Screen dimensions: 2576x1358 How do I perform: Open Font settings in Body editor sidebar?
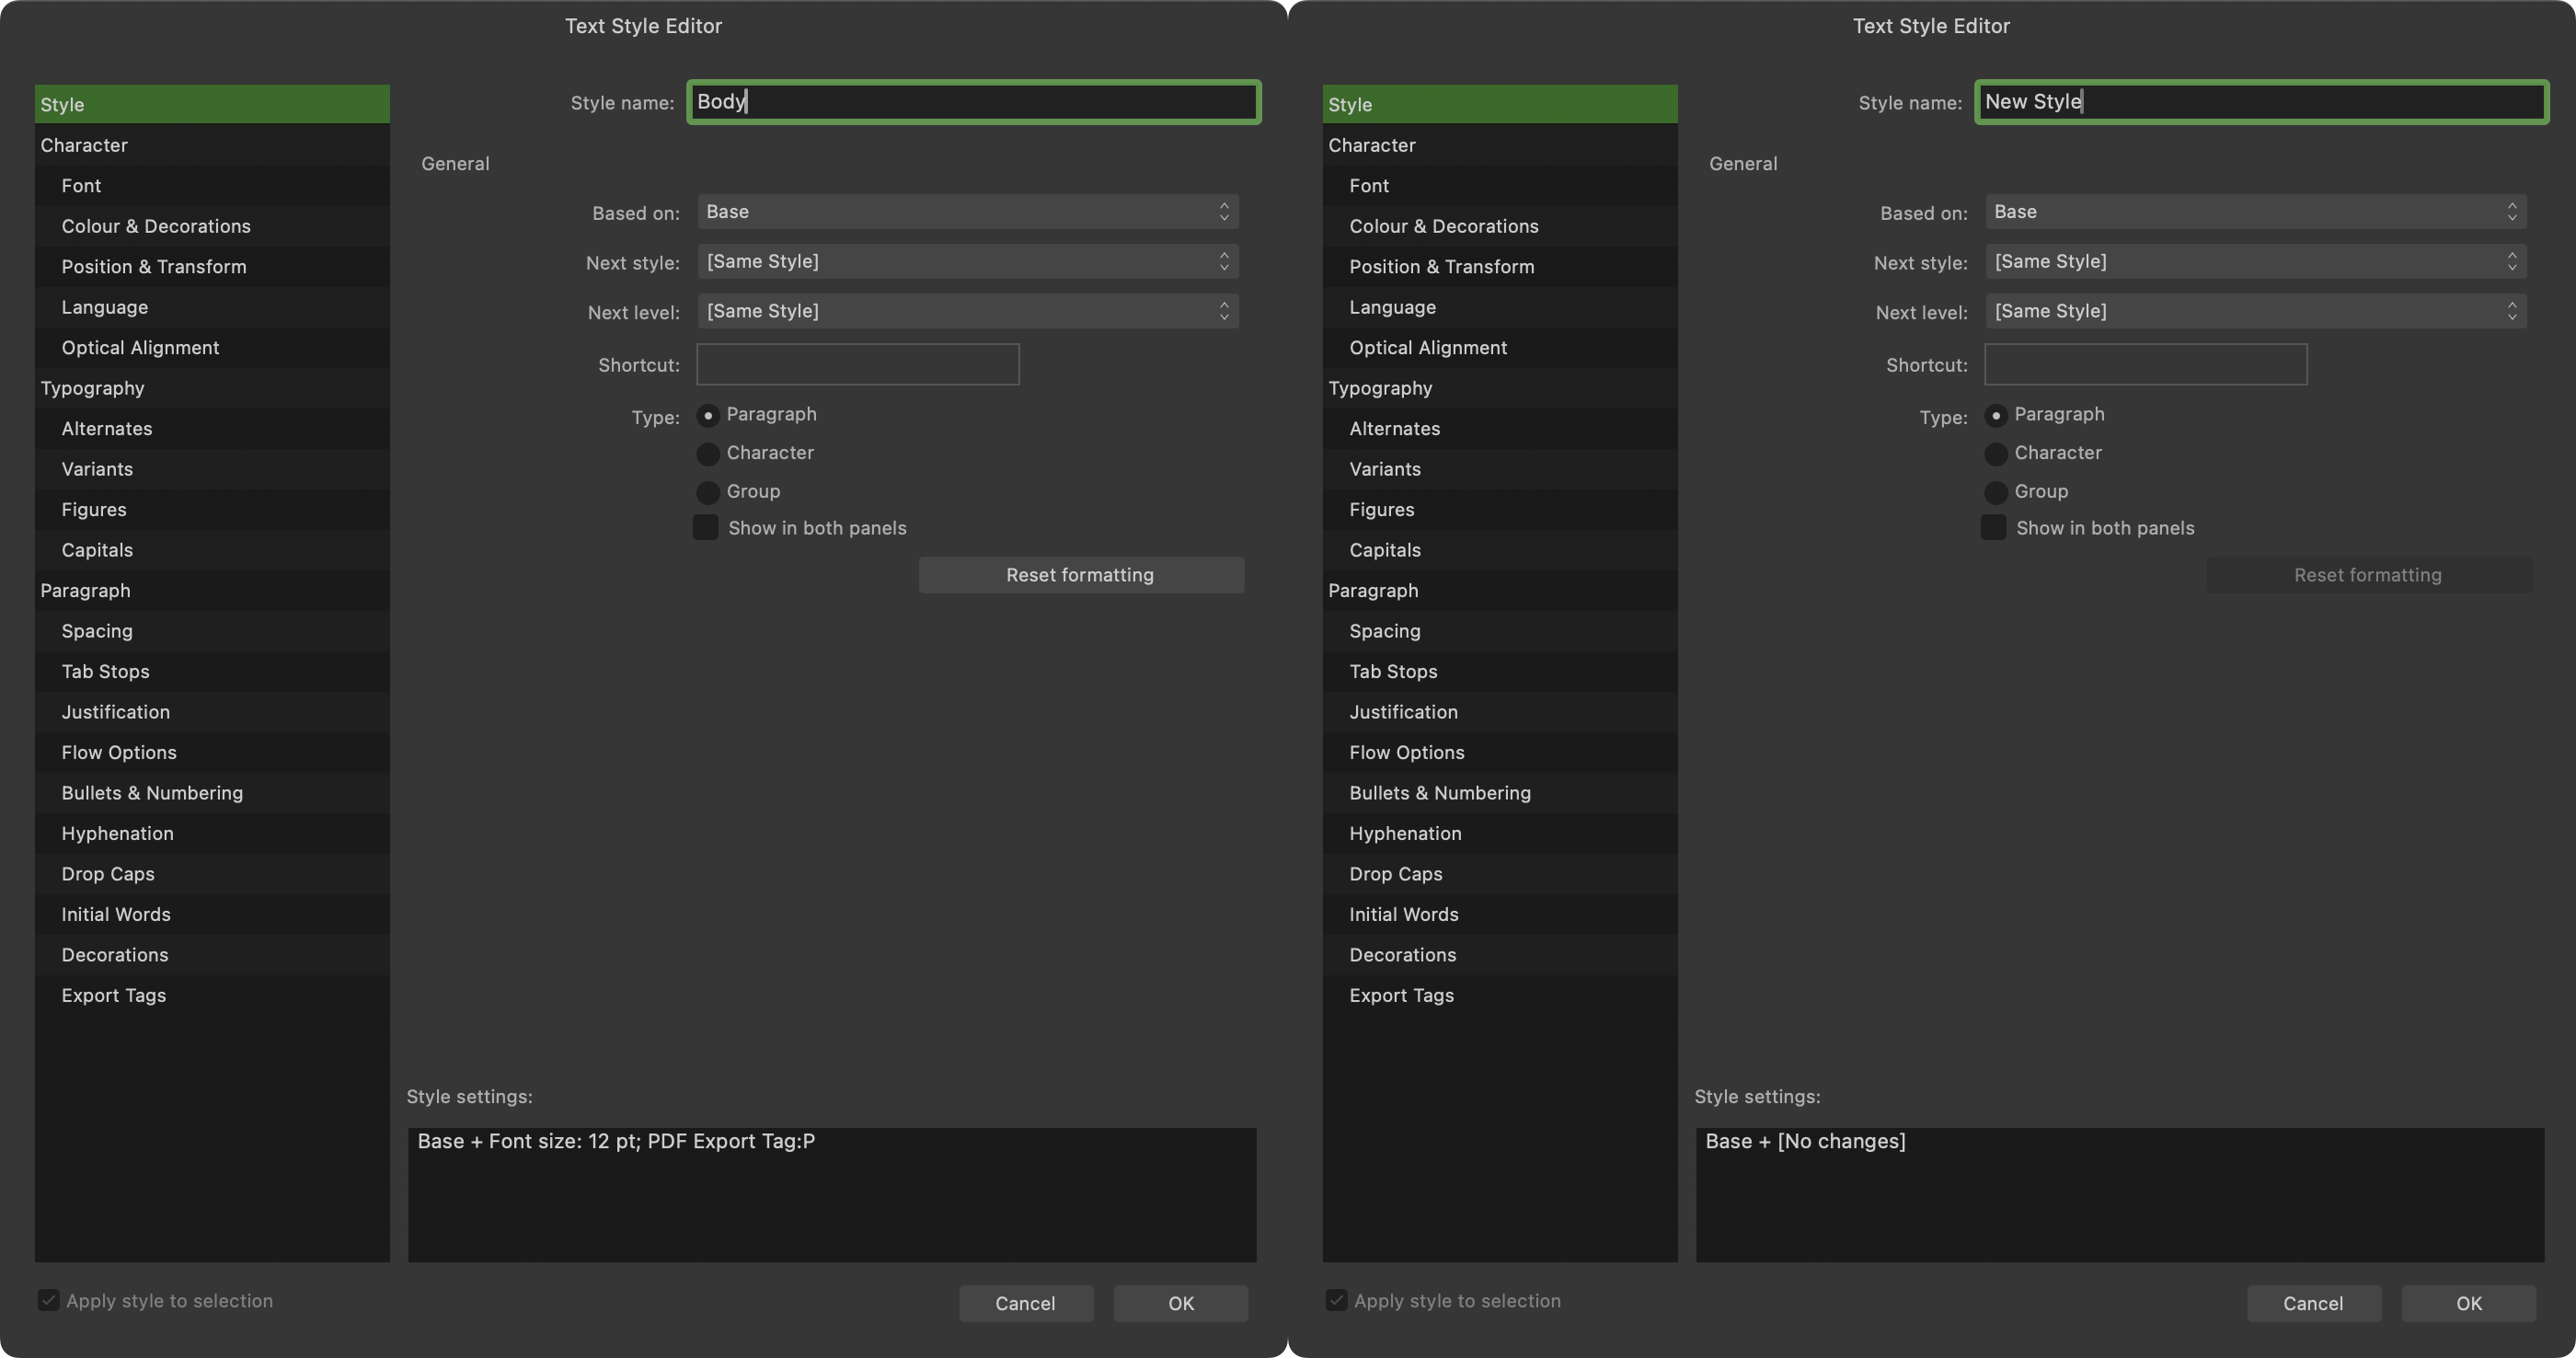tap(212, 185)
